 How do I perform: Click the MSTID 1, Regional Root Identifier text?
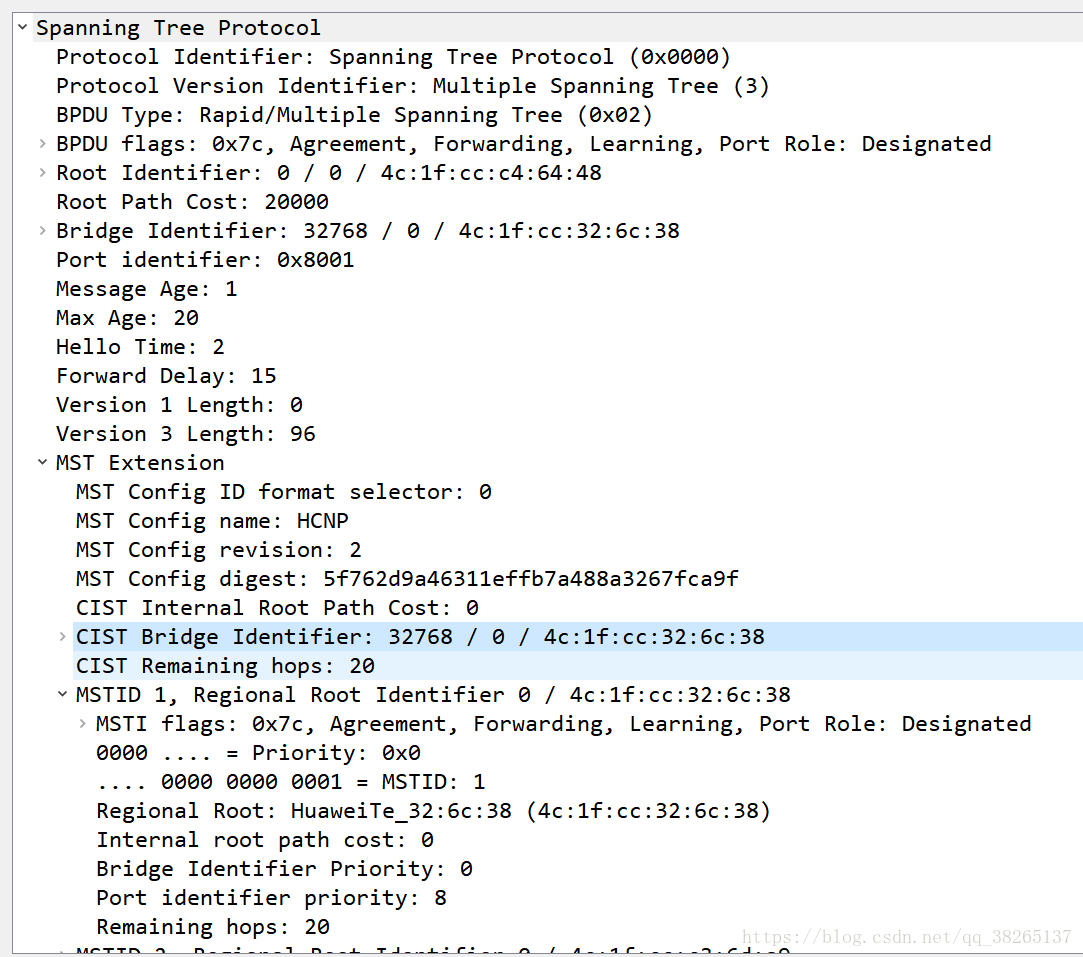[433, 695]
